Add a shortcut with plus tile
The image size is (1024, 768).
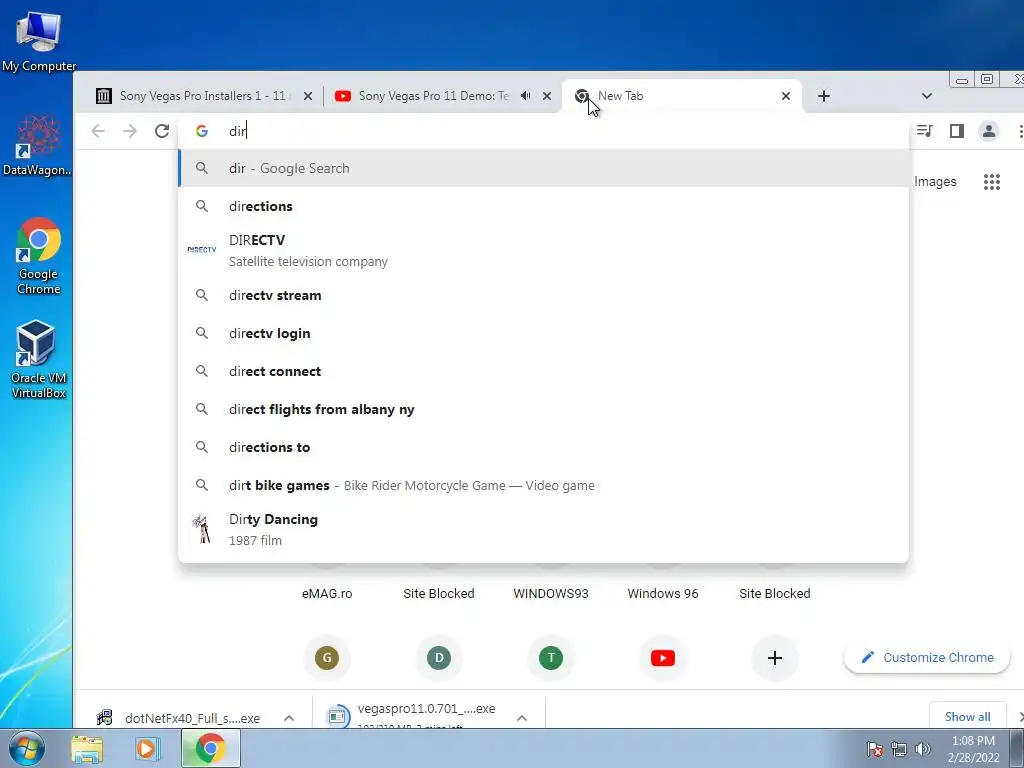click(775, 658)
